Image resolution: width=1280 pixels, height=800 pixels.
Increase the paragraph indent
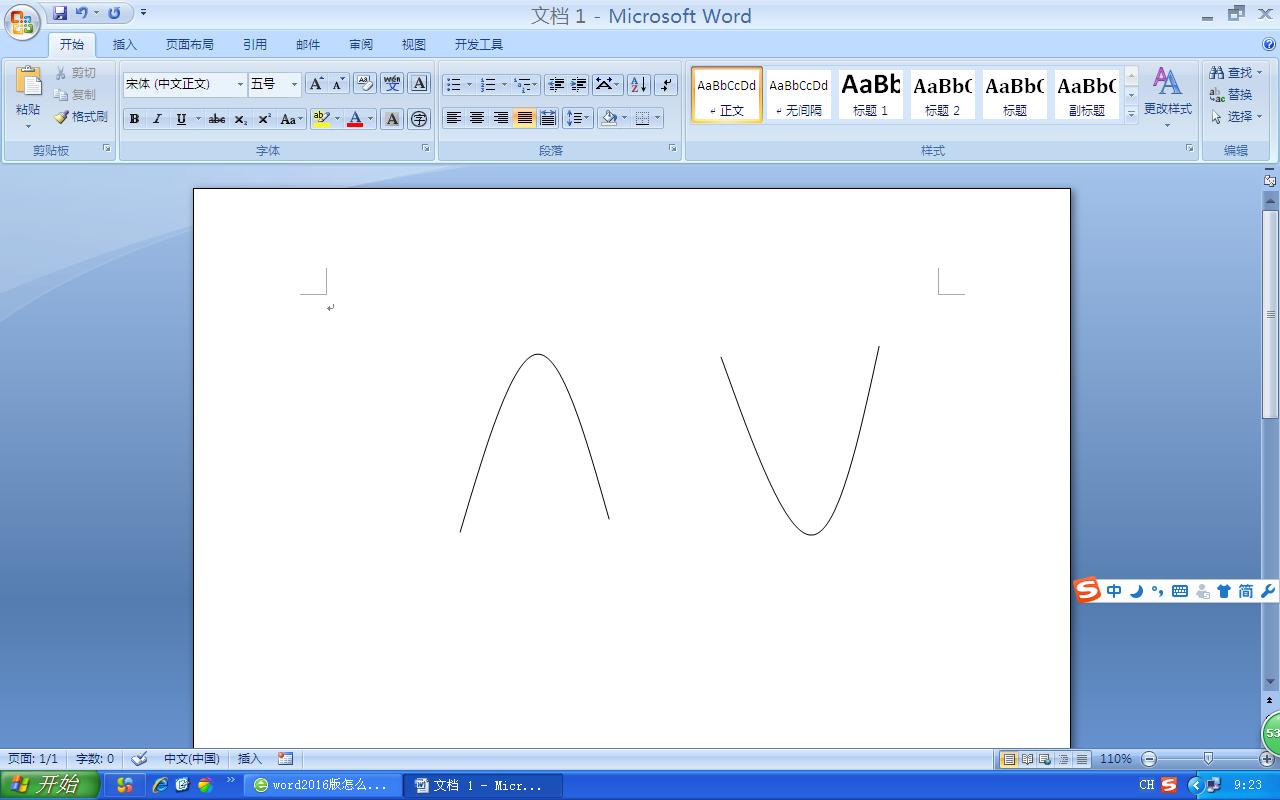578,84
